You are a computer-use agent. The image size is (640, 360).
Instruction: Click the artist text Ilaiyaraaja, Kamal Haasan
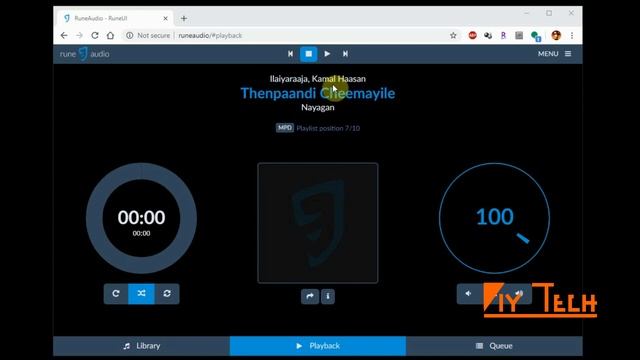[318, 78]
